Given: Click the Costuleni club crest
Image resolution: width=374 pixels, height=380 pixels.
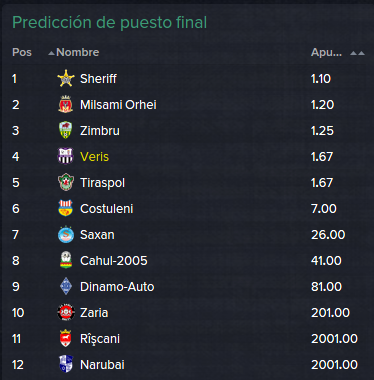Looking at the screenshot, I should (65, 208).
